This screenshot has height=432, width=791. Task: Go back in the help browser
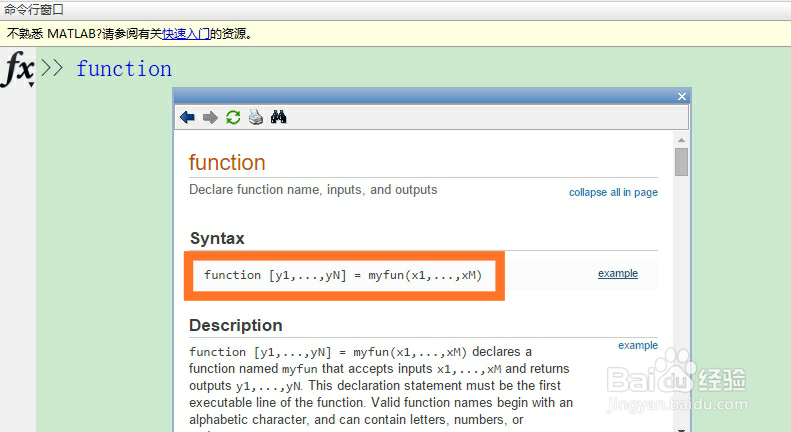coord(187,118)
